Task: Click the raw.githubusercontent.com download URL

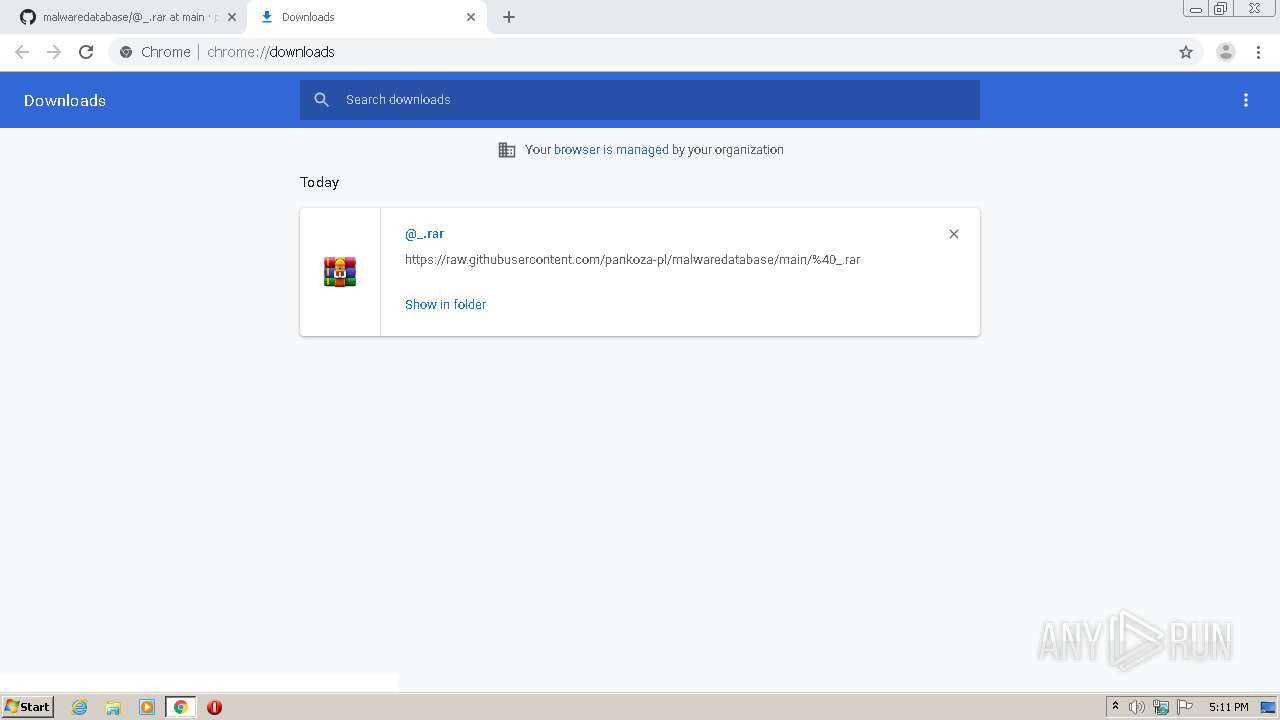Action: click(x=632, y=260)
